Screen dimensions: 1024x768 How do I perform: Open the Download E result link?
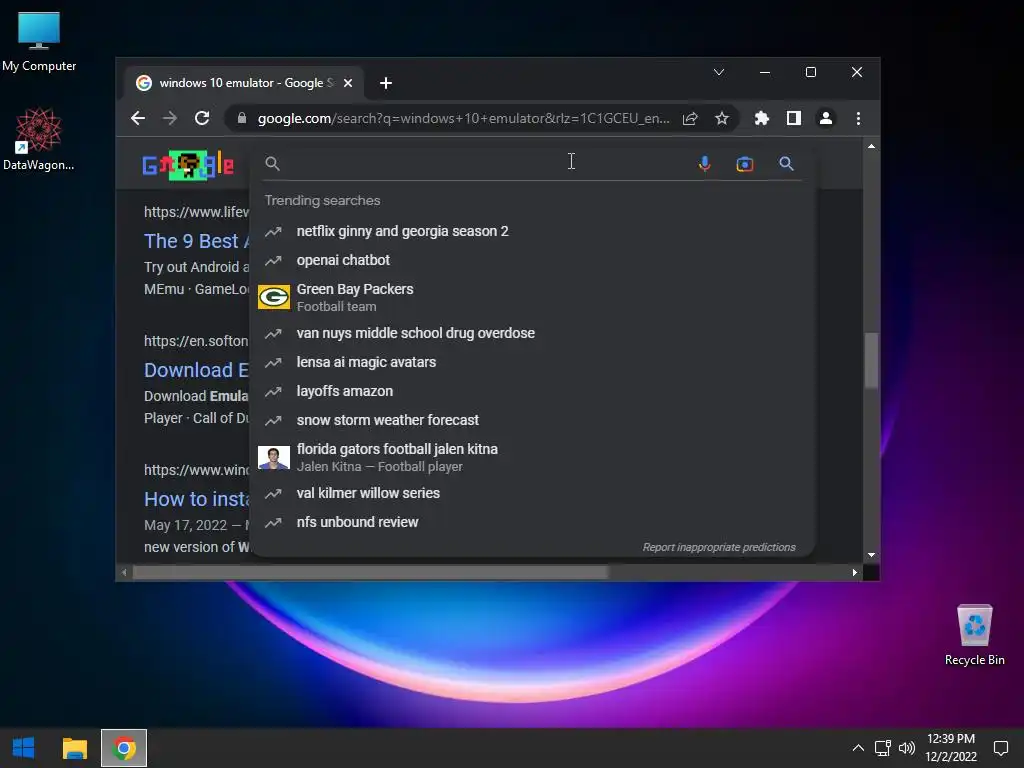tap(196, 370)
